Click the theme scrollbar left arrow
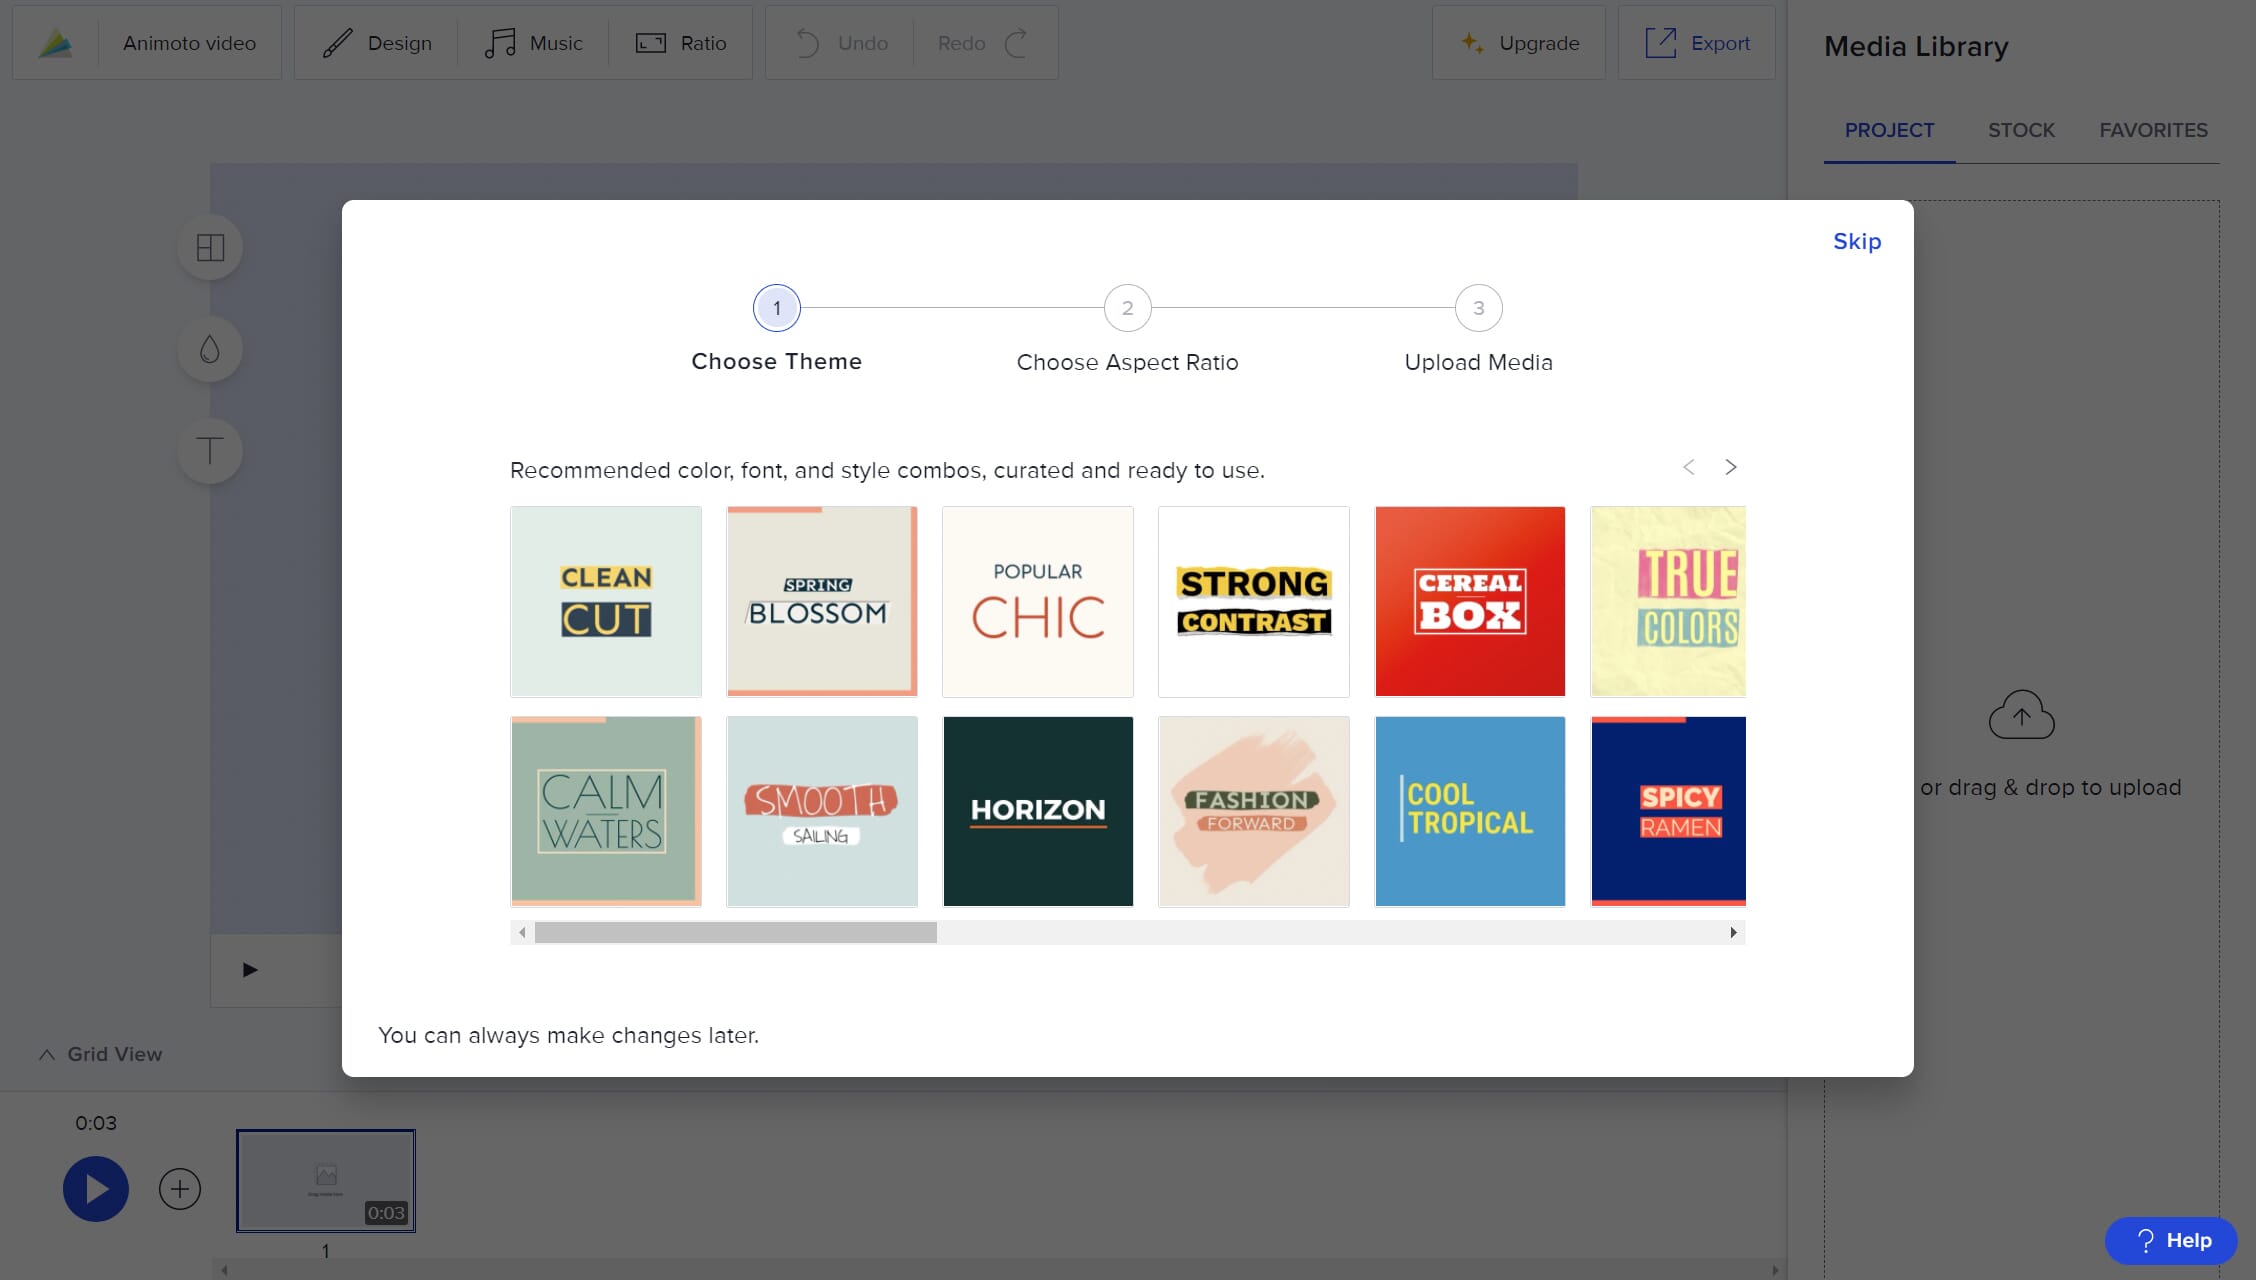This screenshot has width=2256, height=1280. coord(522,932)
